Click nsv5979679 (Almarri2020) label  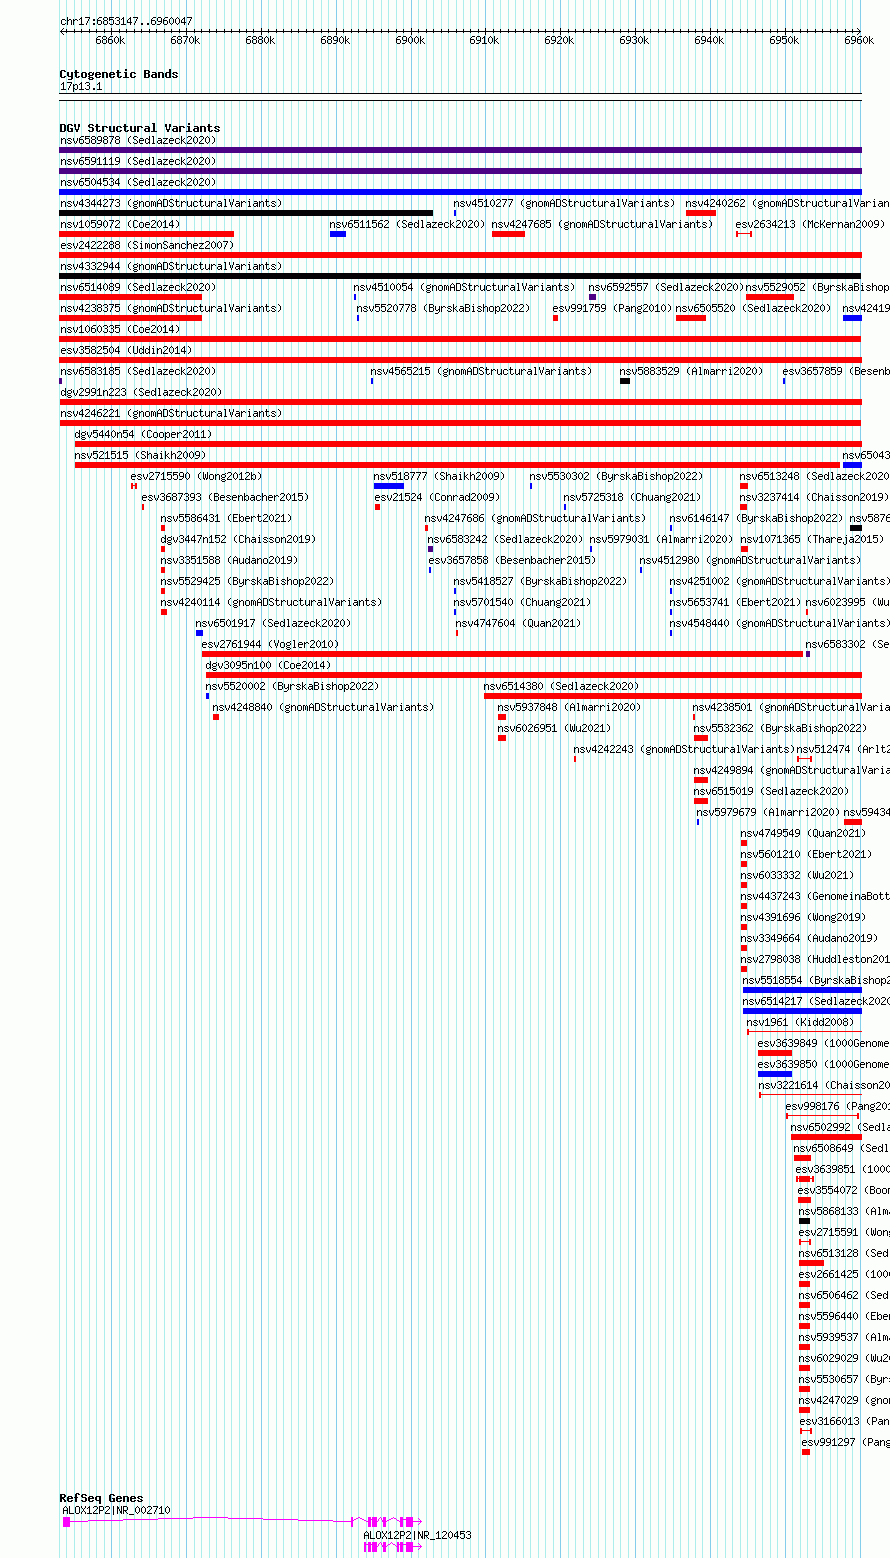coord(769,812)
